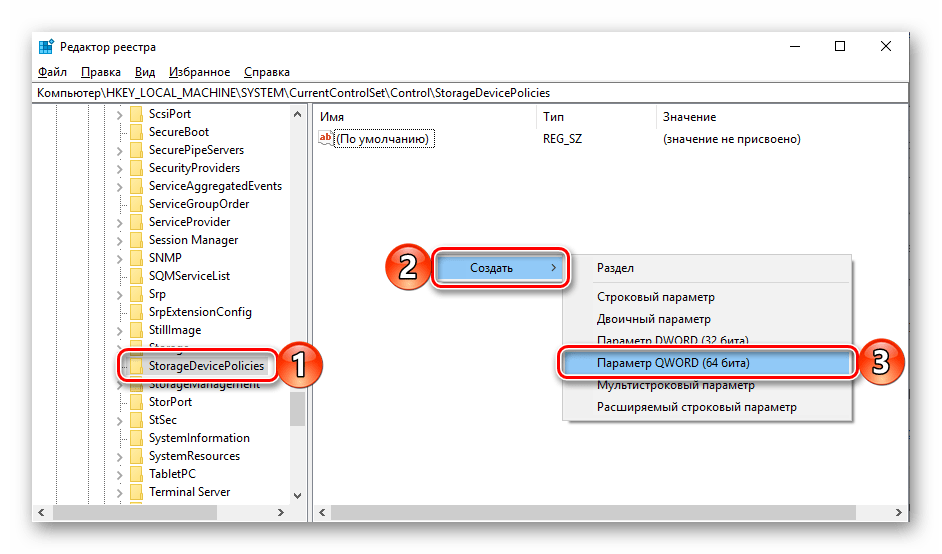Screen dimensions: 942x554
Task: Click the ServiceGroupOrder folder icon
Action: (137, 204)
